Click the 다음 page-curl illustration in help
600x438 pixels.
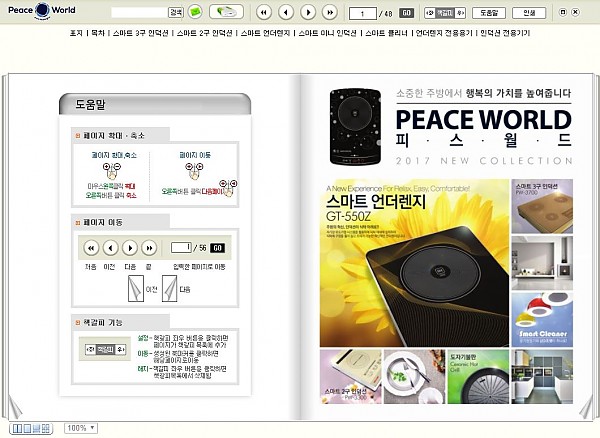pyautogui.click(x=170, y=288)
